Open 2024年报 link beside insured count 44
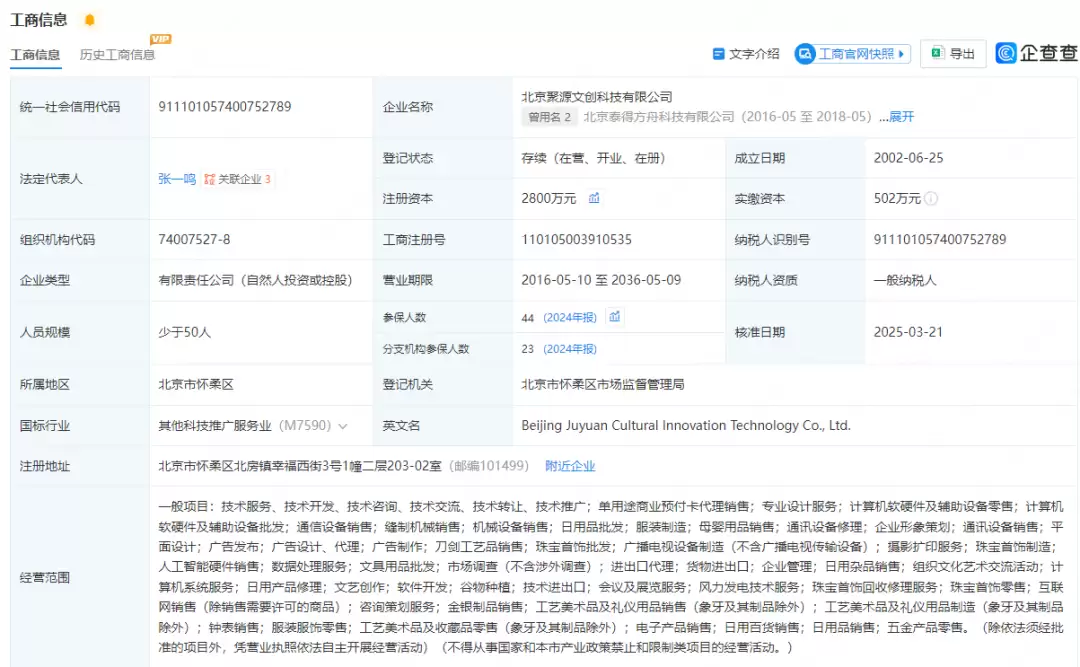1080x667 pixels. pos(570,318)
